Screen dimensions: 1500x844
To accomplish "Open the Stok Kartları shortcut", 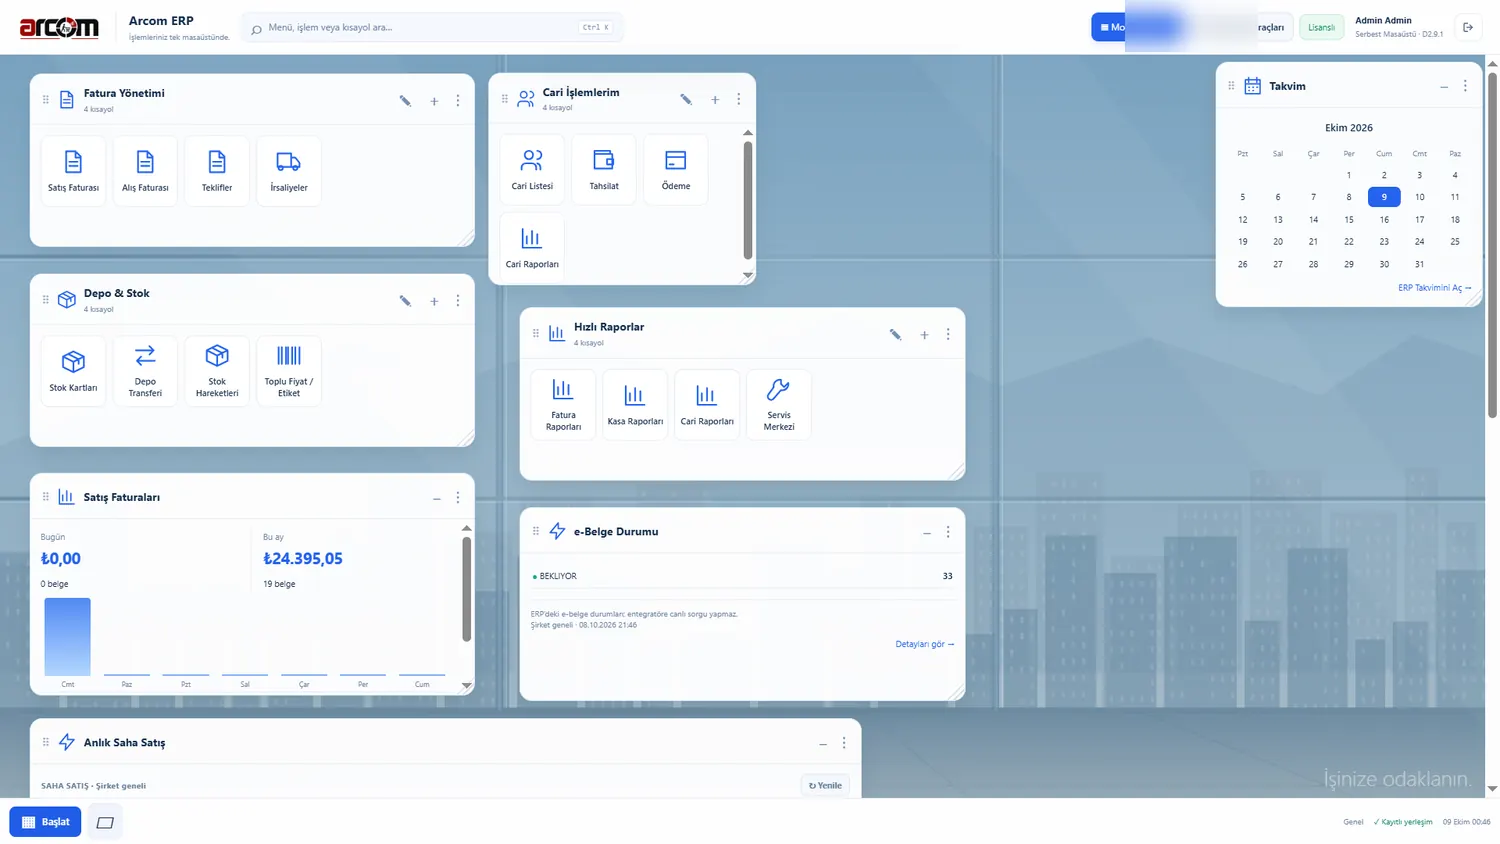I will coord(73,371).
